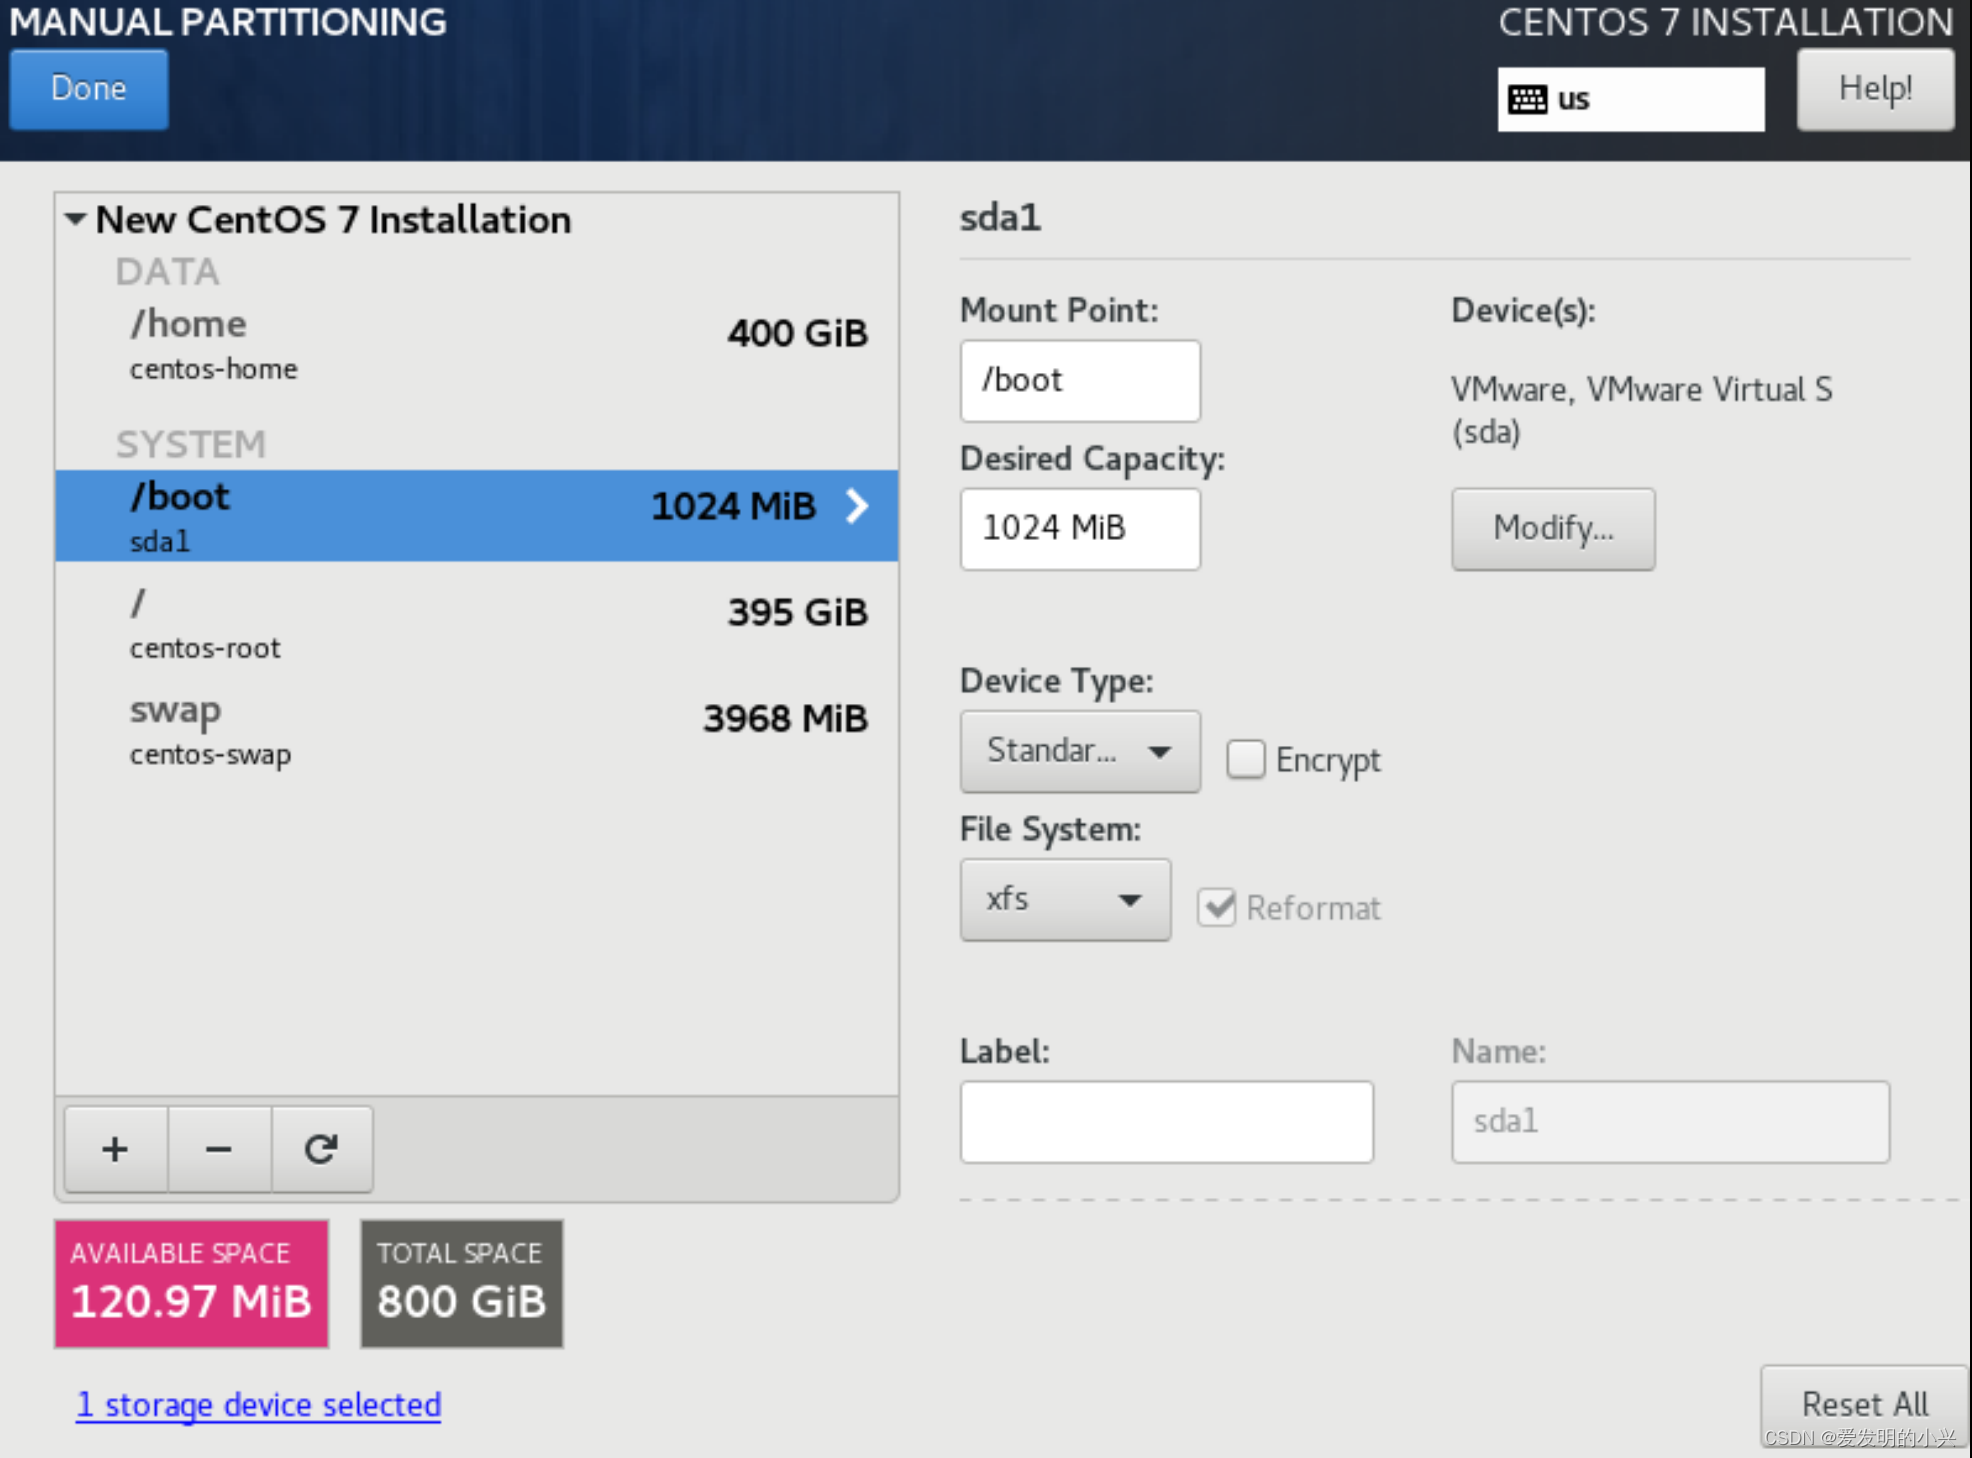Image resolution: width=1972 pixels, height=1458 pixels.
Task: Click the Help! button
Action: coord(1875,89)
